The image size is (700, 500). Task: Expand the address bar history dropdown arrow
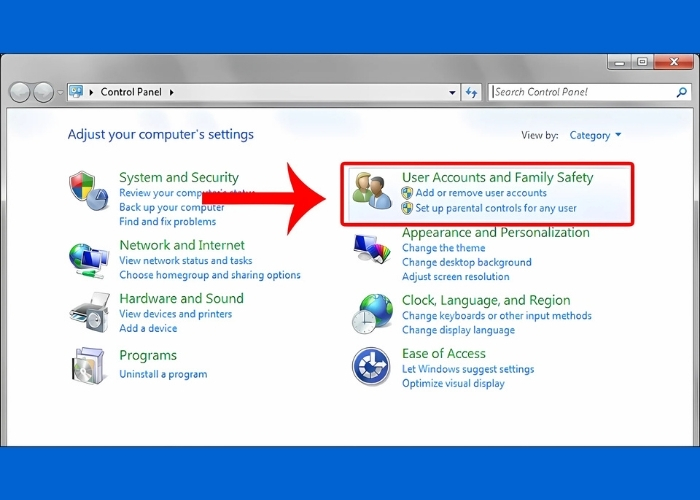click(x=452, y=92)
